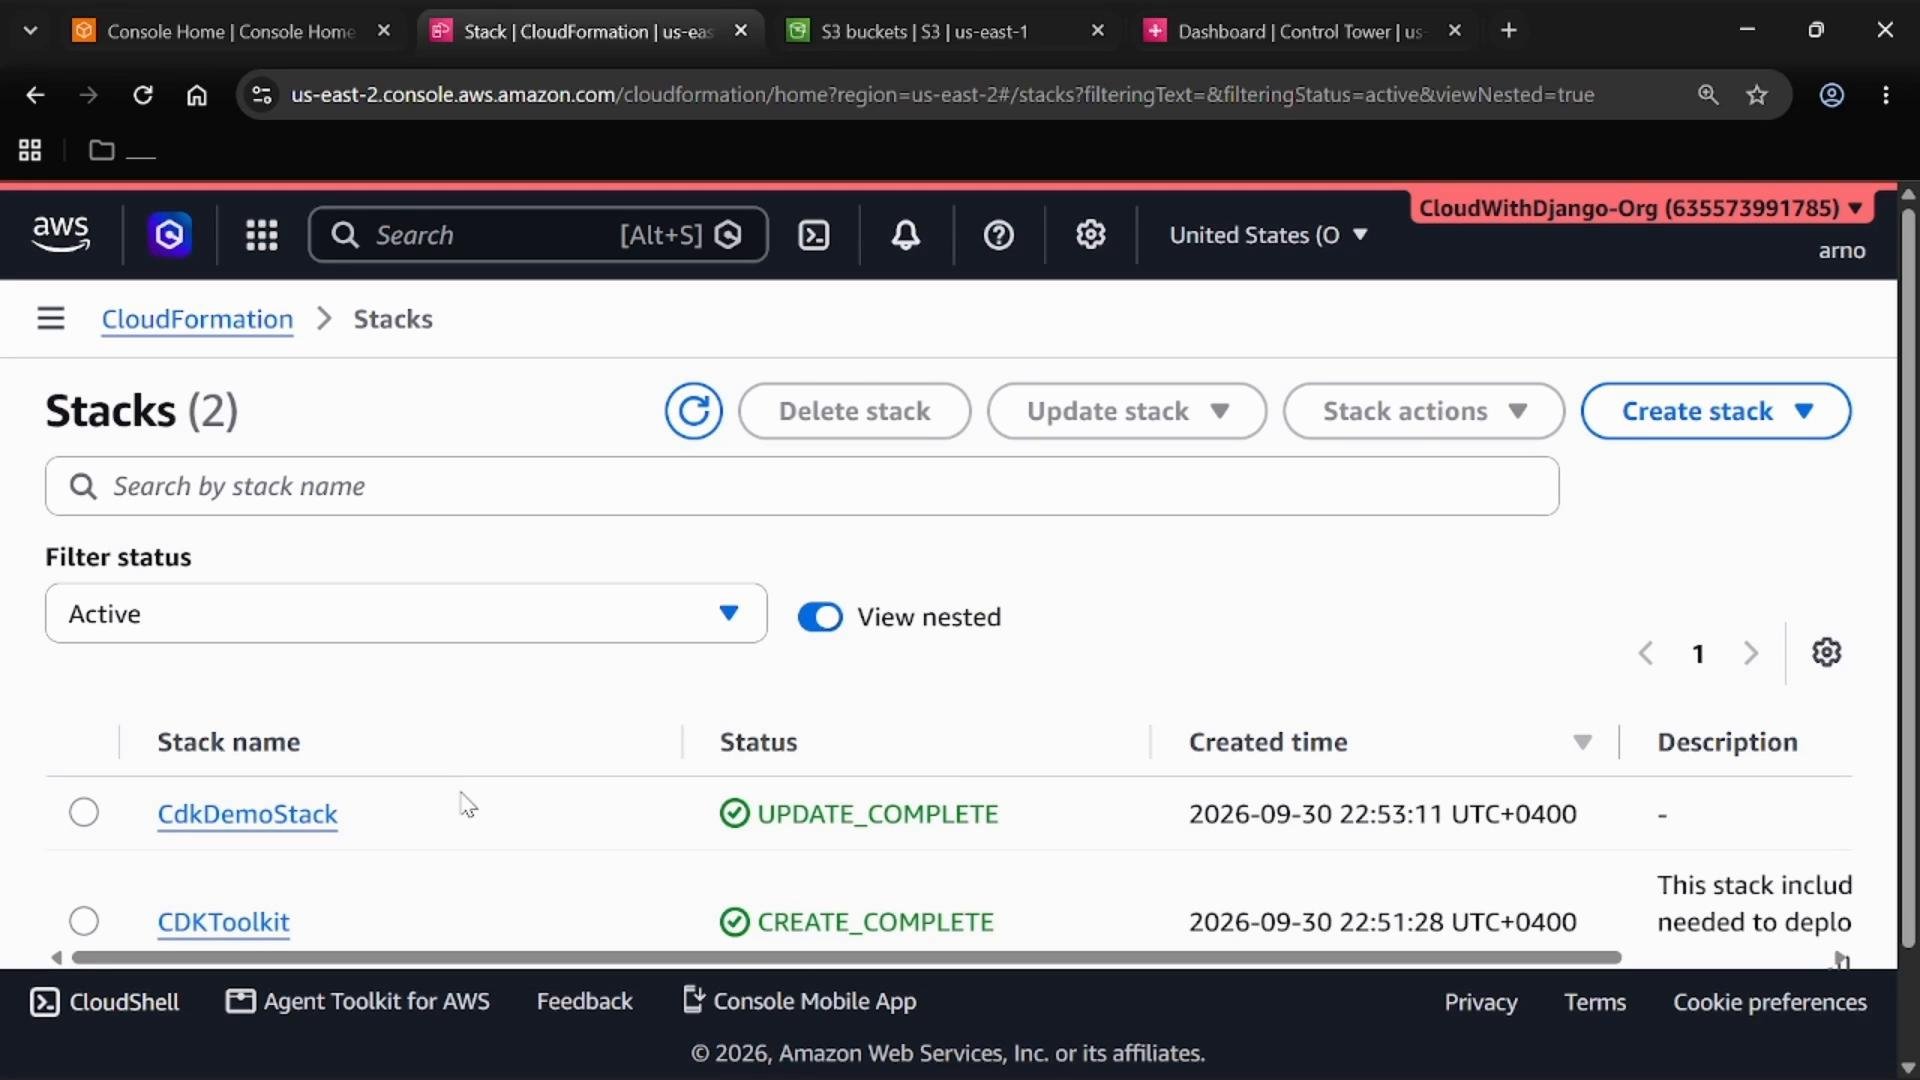Image resolution: width=1920 pixels, height=1080 pixels.
Task: Open the CloudWithDjango-Org account menu
Action: click(1640, 208)
